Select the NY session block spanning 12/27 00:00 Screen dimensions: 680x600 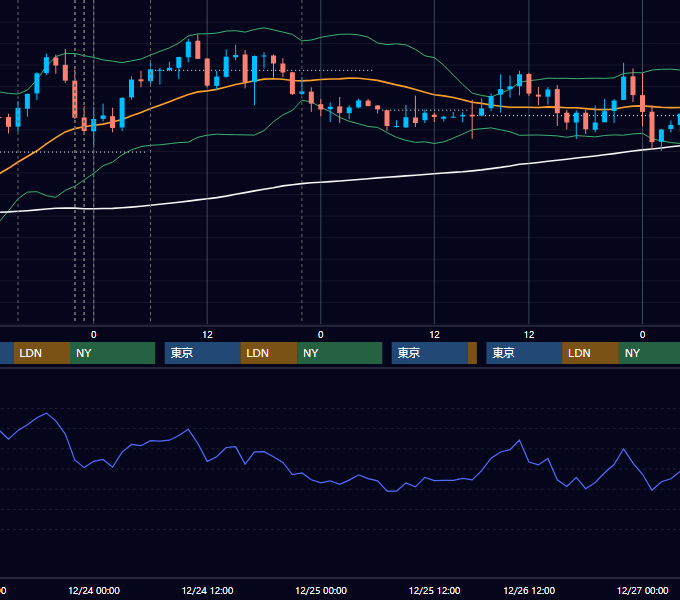[649, 353]
